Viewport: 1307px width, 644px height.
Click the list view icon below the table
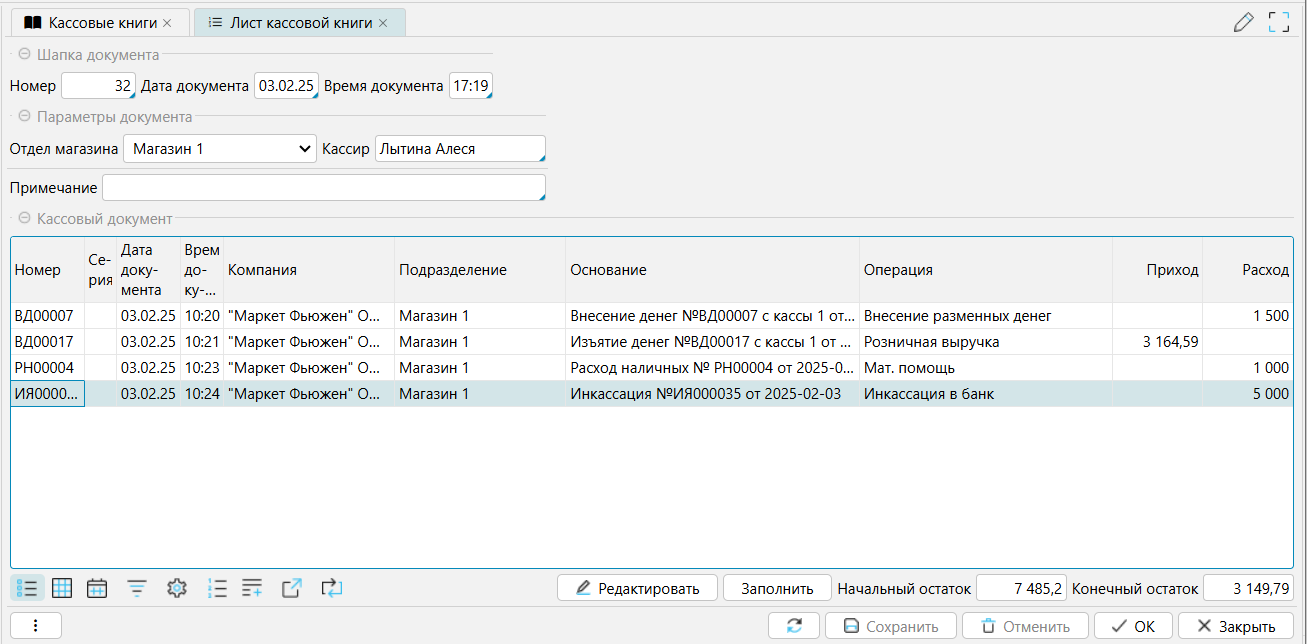coord(29,588)
